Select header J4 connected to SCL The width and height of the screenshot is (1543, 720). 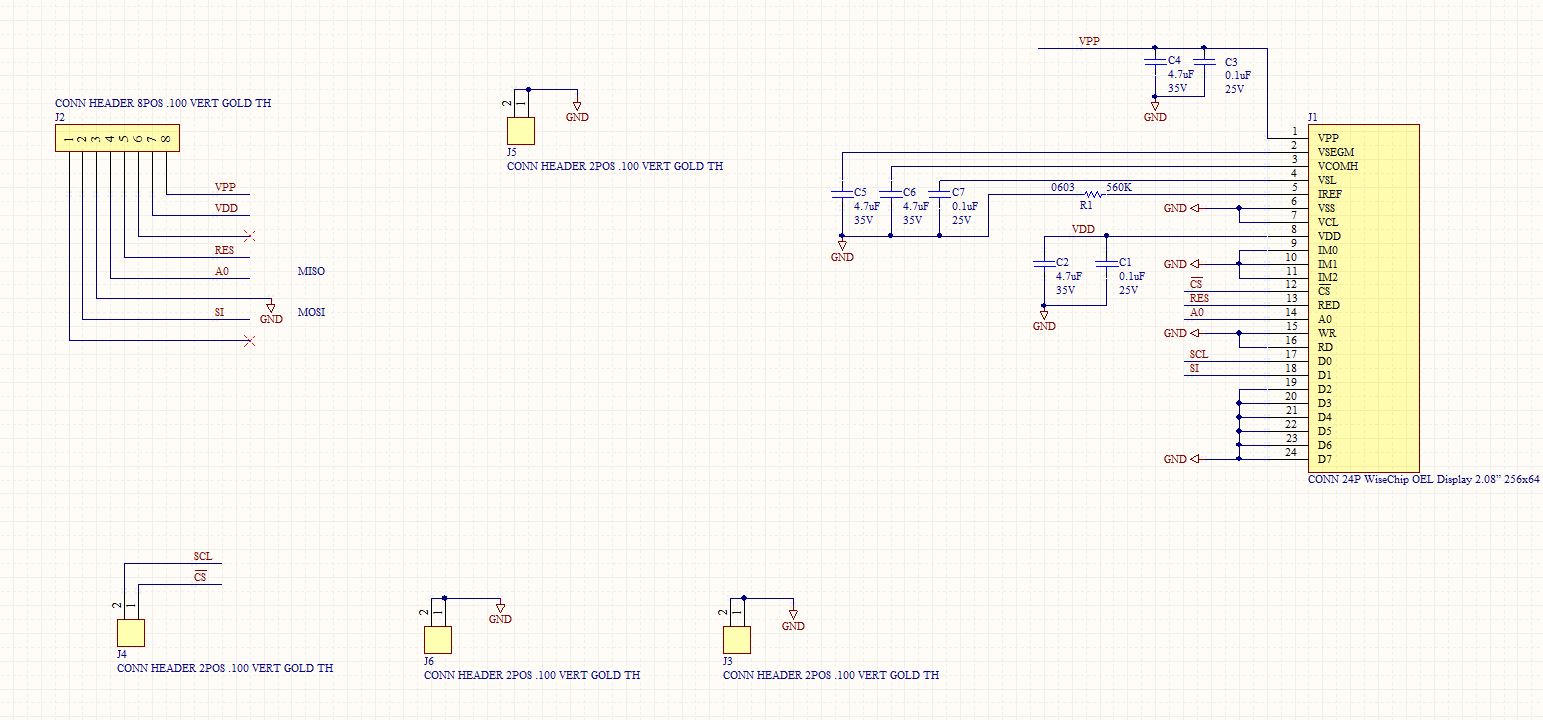131,632
